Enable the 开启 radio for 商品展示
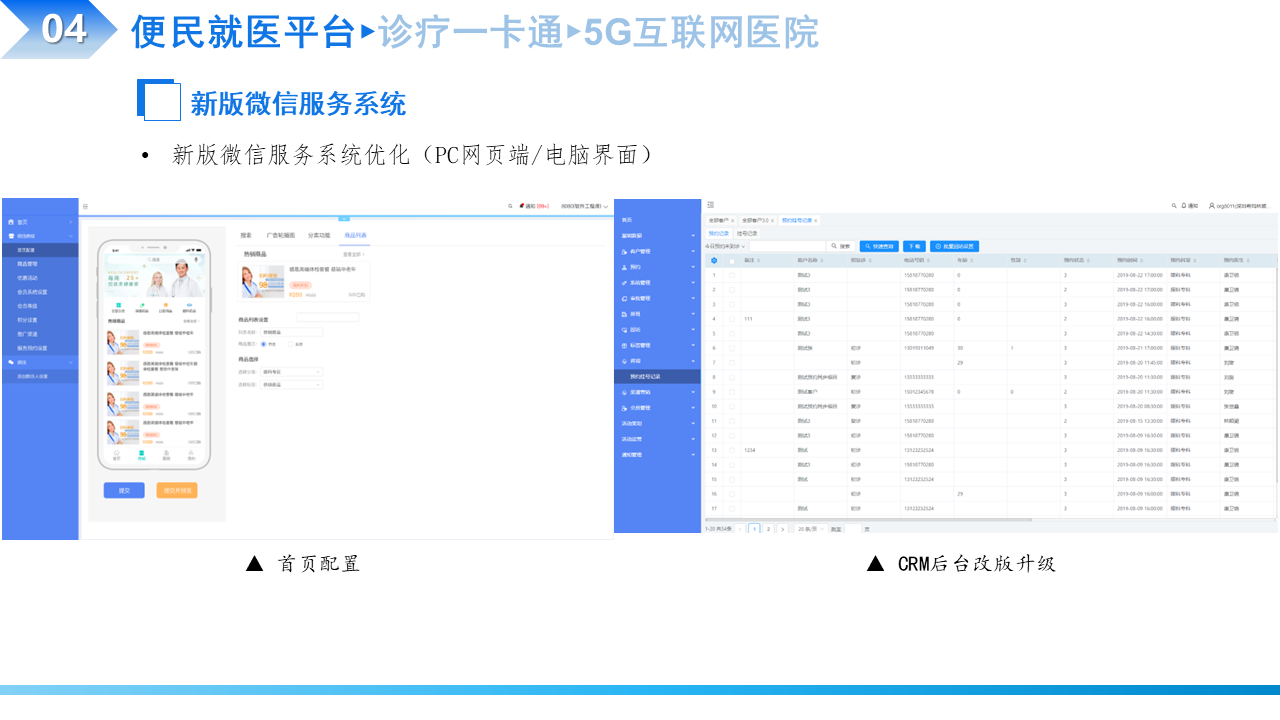This screenshot has width=1280, height=720. tap(263, 344)
